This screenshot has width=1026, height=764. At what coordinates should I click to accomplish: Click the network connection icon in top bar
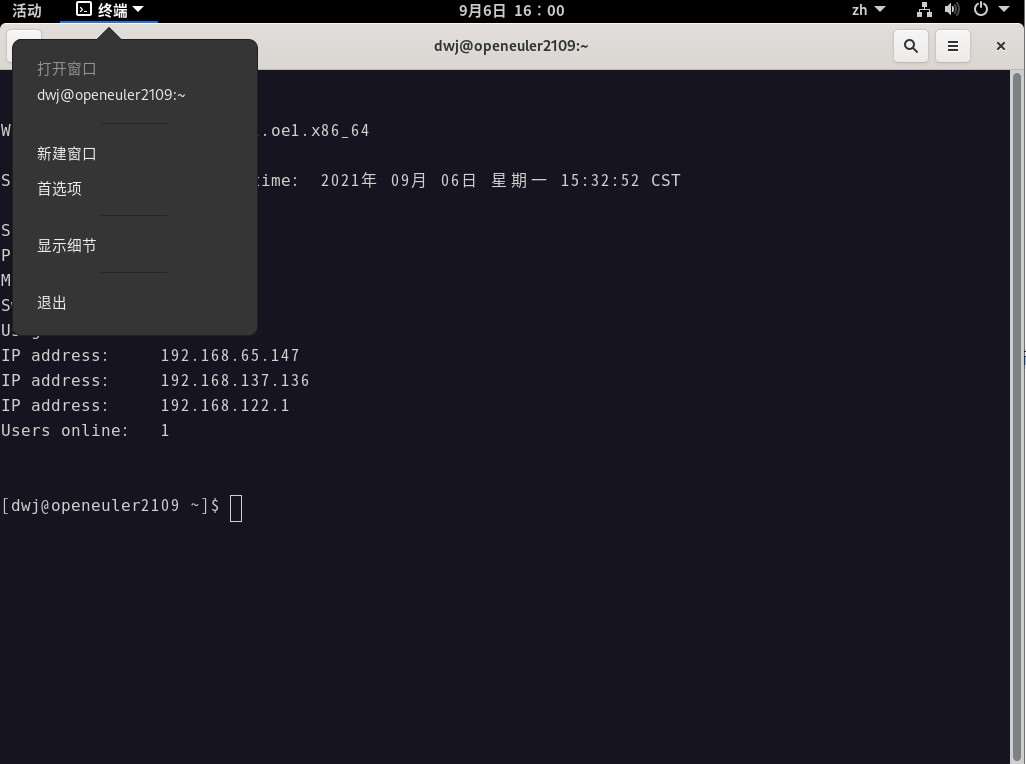924,10
